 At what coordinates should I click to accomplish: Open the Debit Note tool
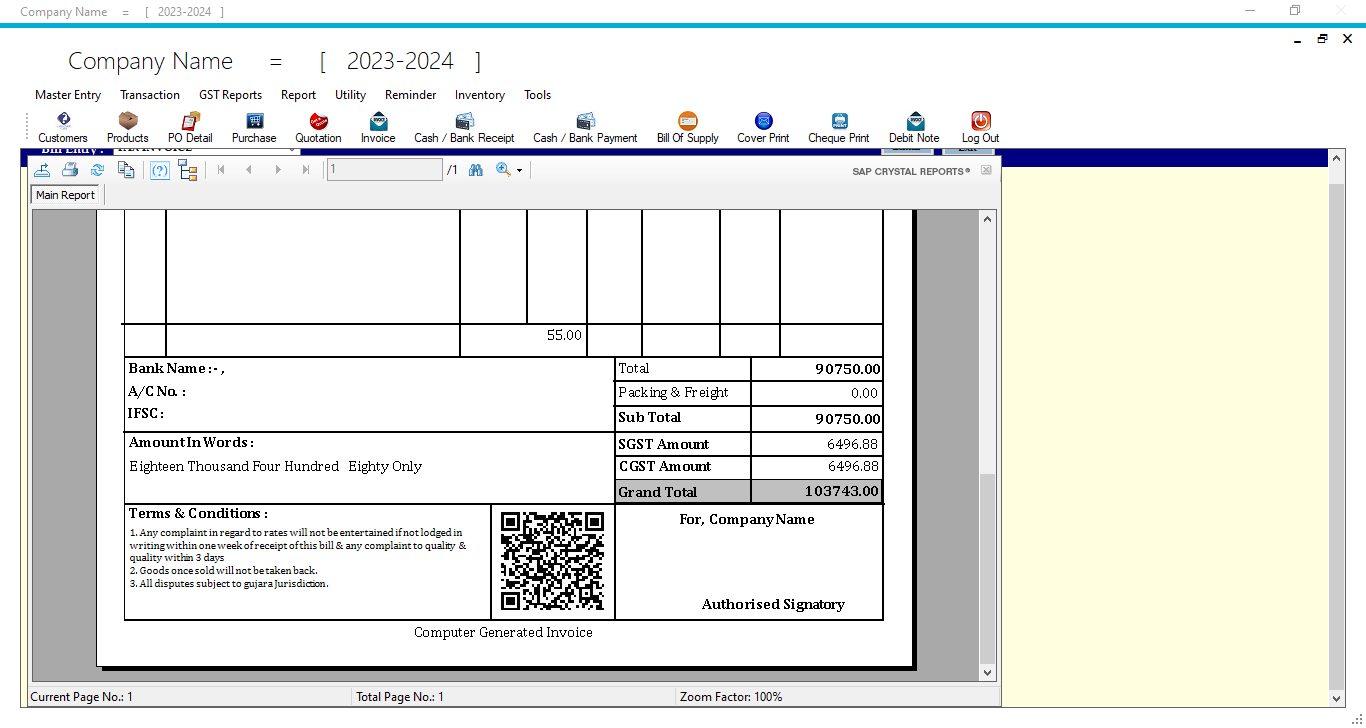tap(912, 127)
